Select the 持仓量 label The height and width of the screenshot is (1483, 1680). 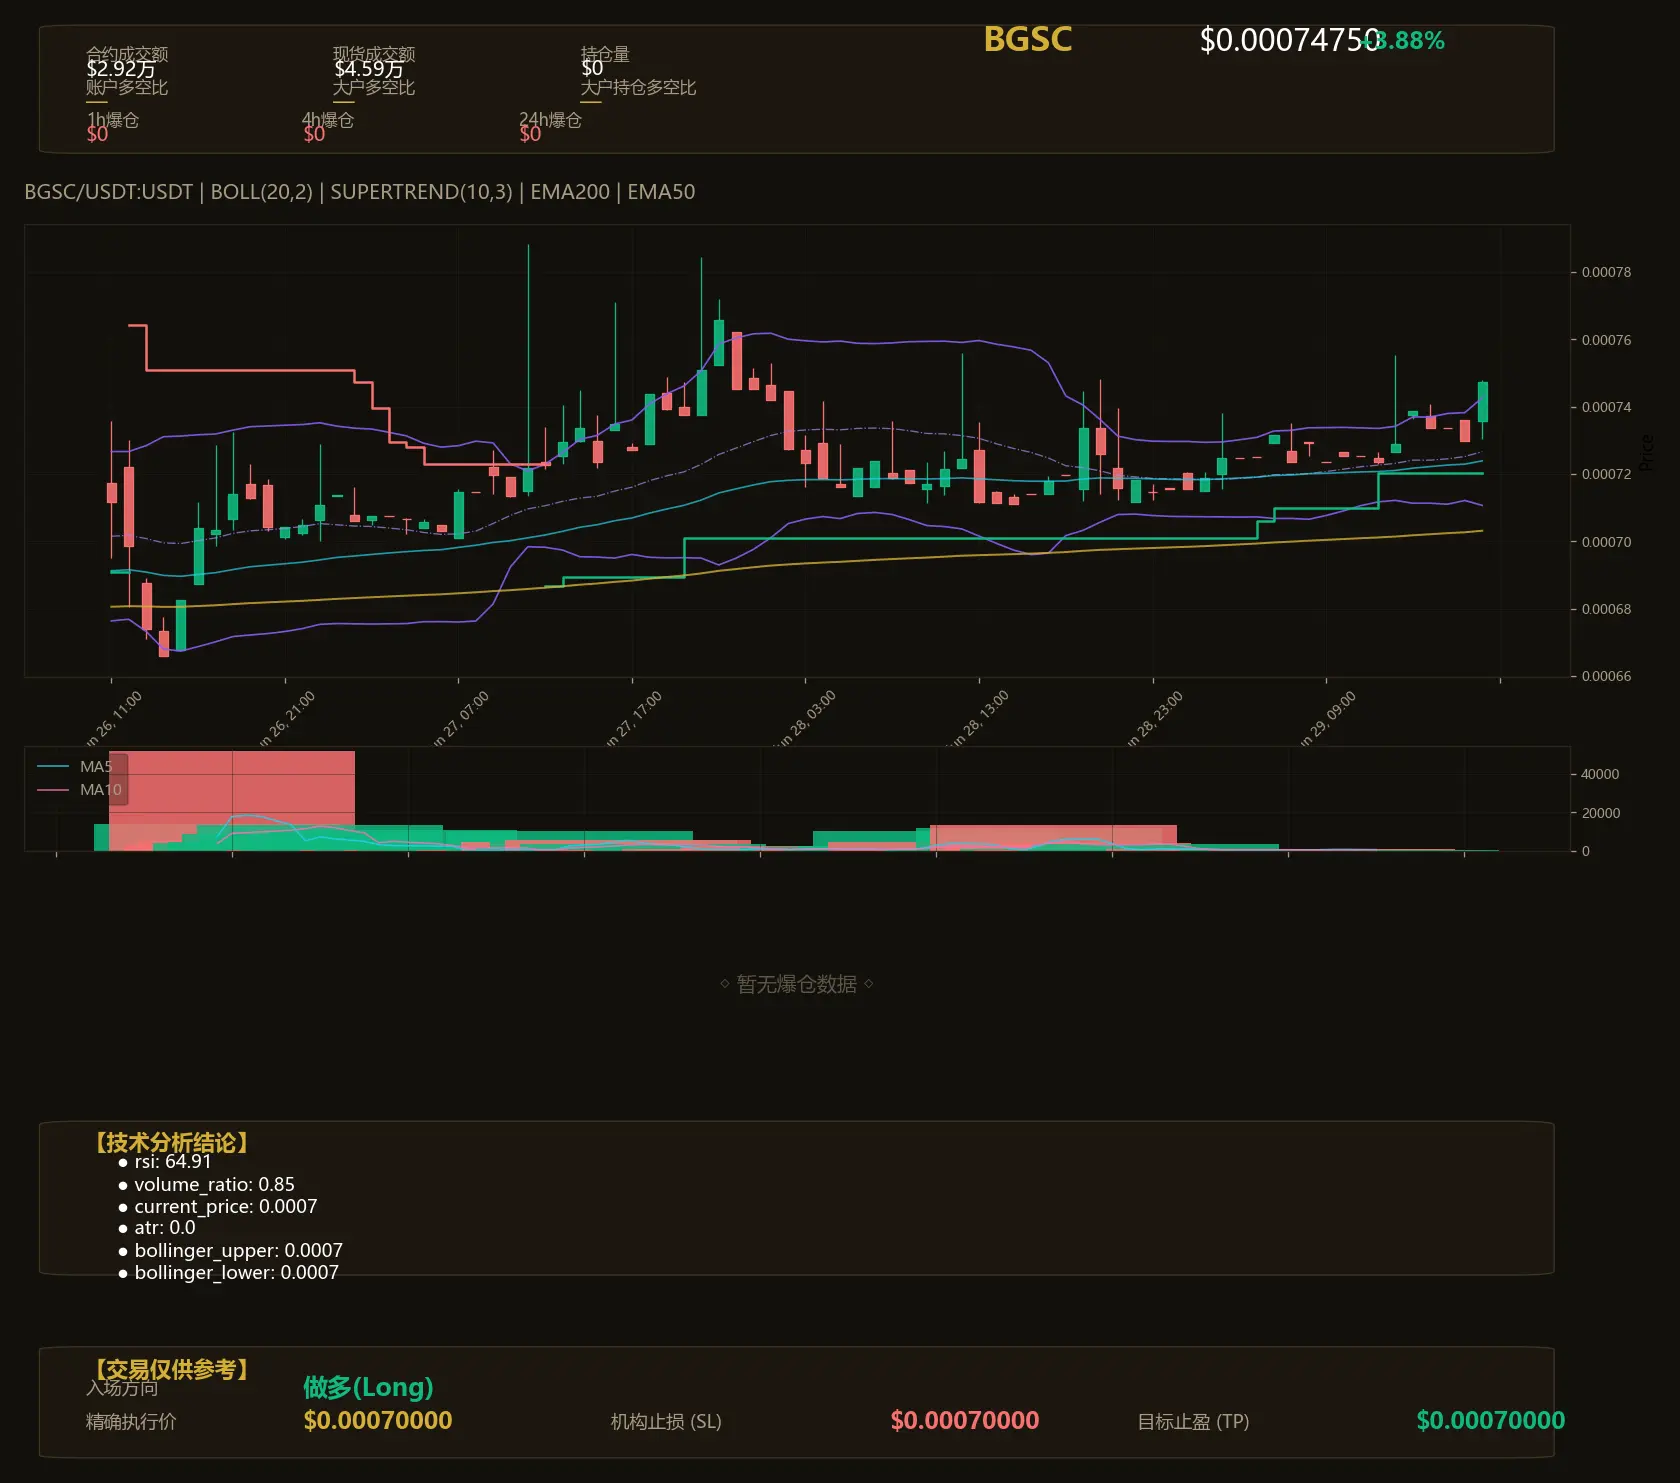click(x=605, y=53)
